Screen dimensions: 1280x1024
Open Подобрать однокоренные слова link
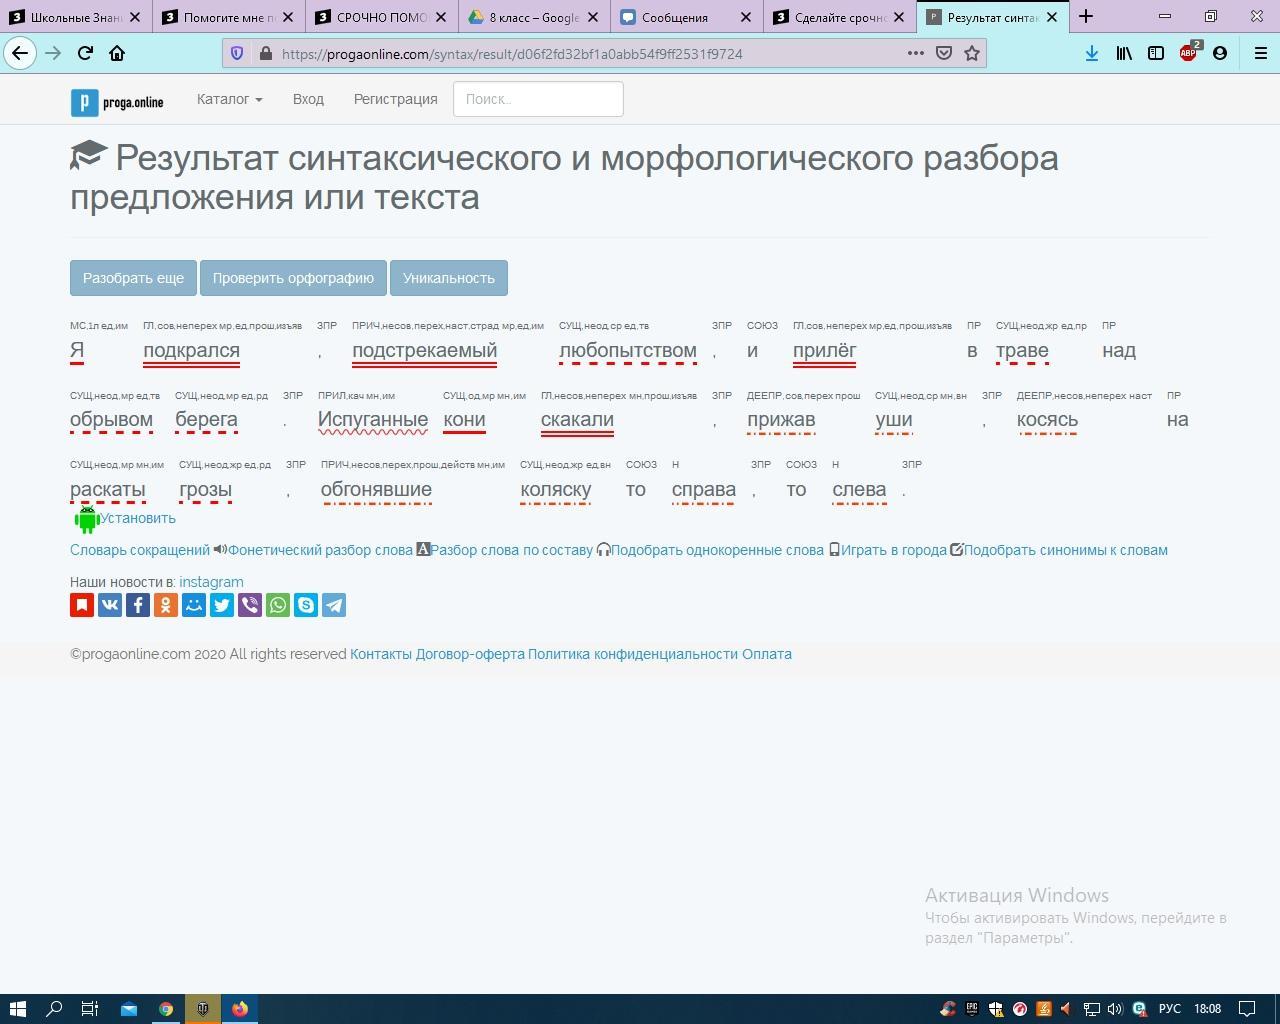point(717,550)
